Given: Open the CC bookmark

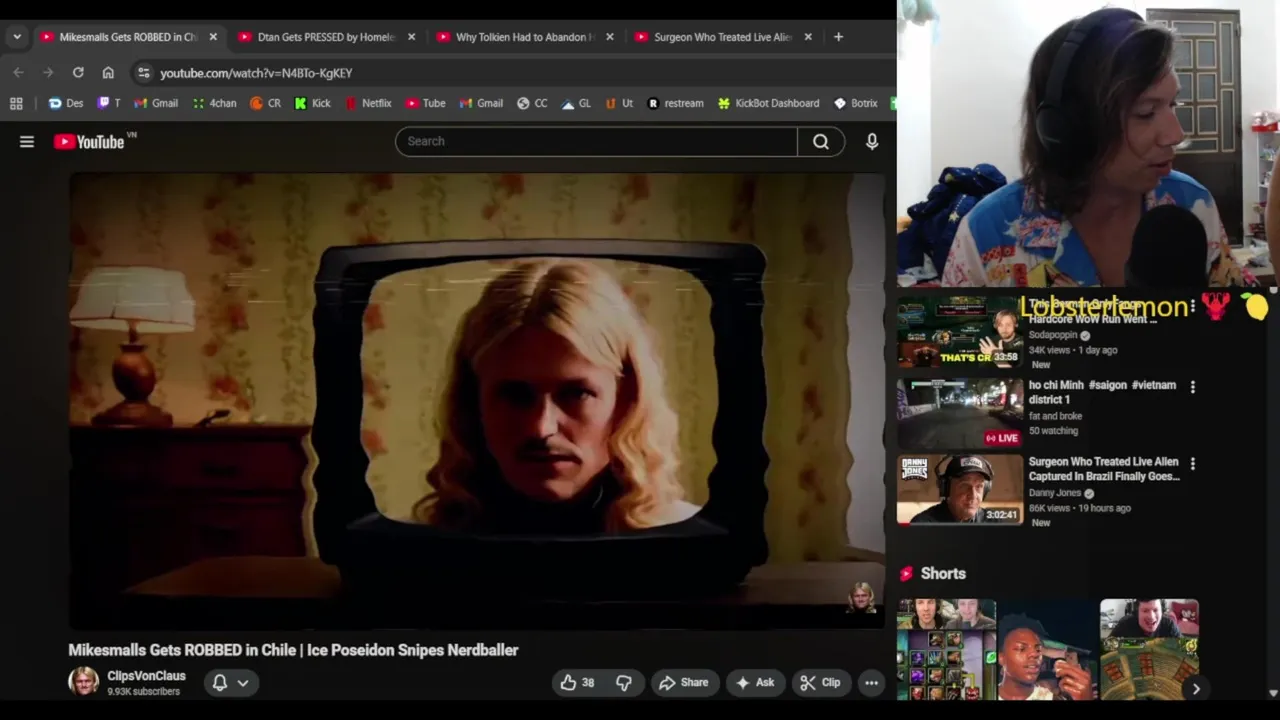Looking at the screenshot, I should pos(532,103).
